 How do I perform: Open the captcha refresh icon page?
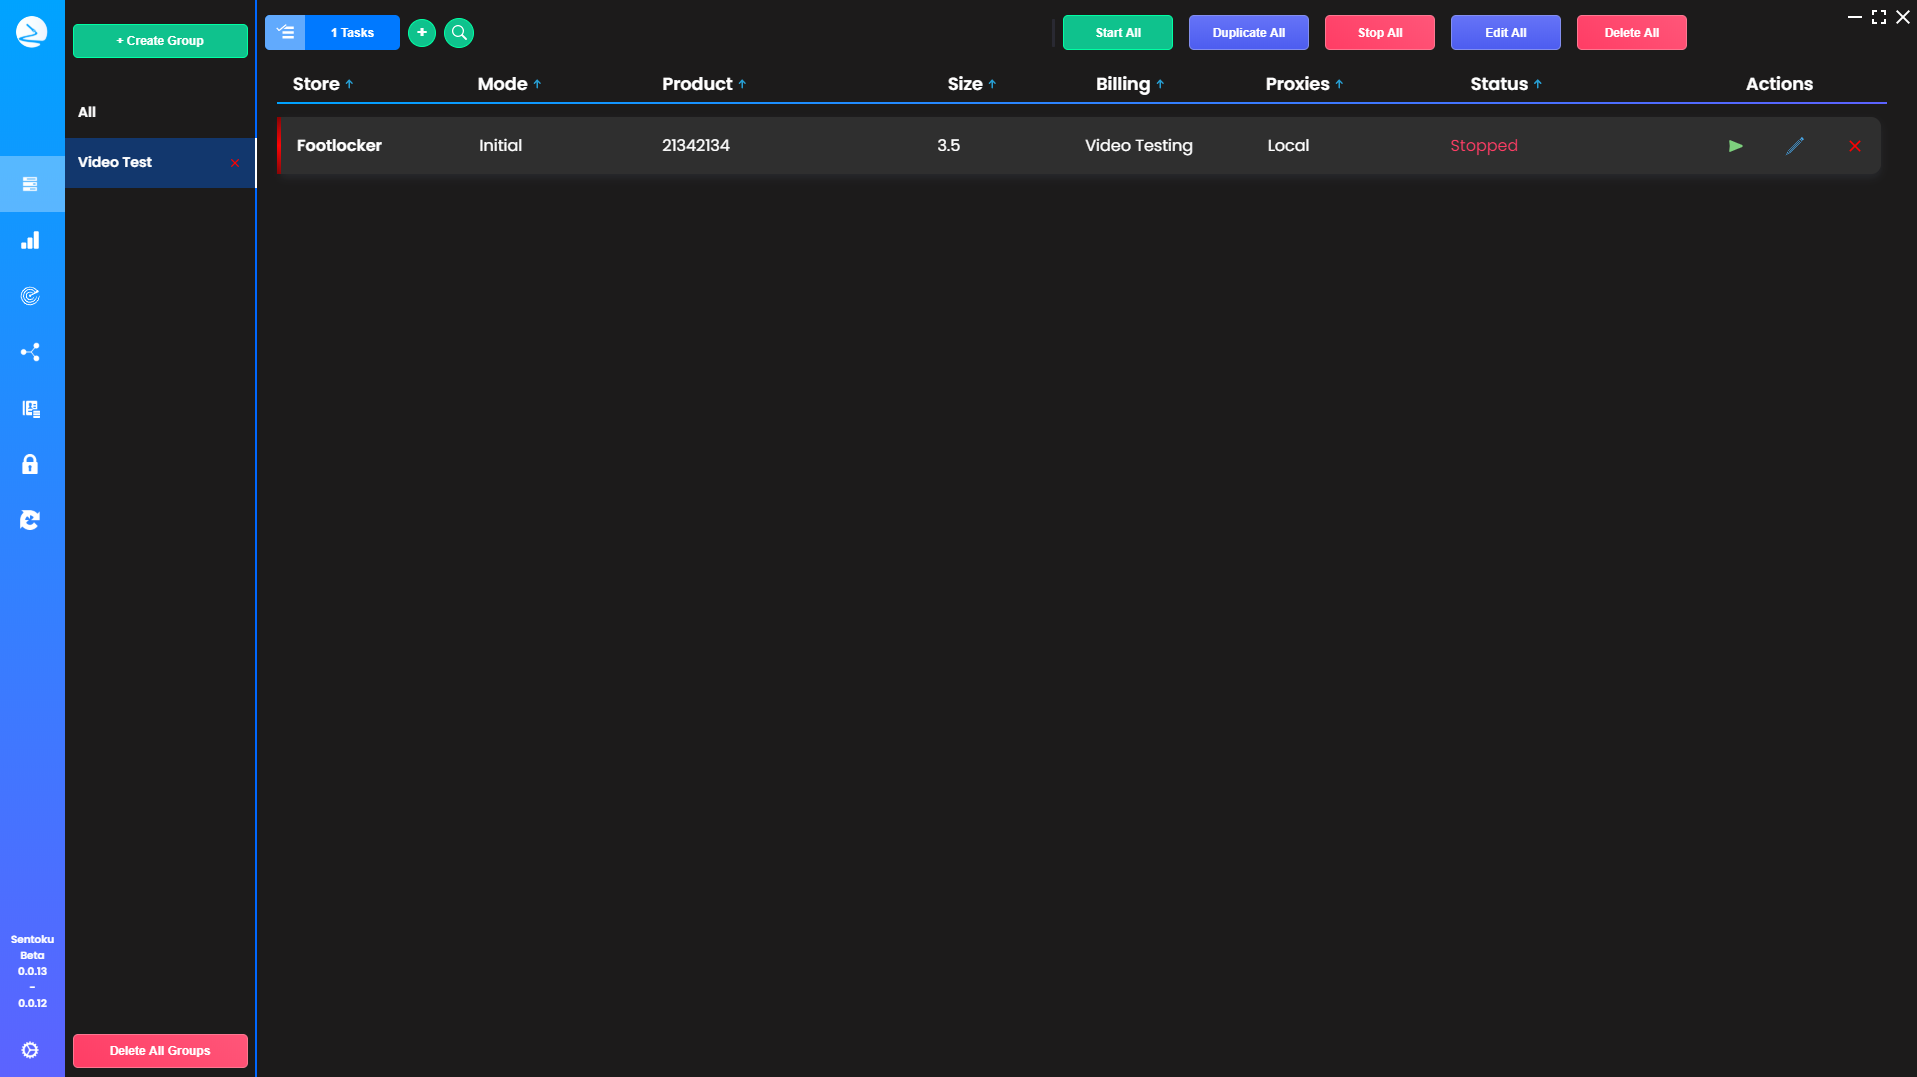tap(30, 520)
